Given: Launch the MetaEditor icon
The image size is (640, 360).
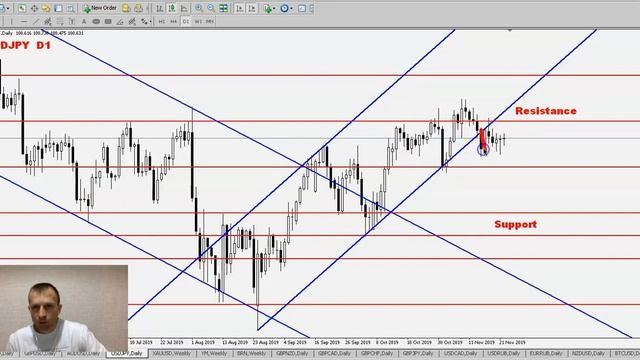Looking at the screenshot, I should [x=126, y=8].
